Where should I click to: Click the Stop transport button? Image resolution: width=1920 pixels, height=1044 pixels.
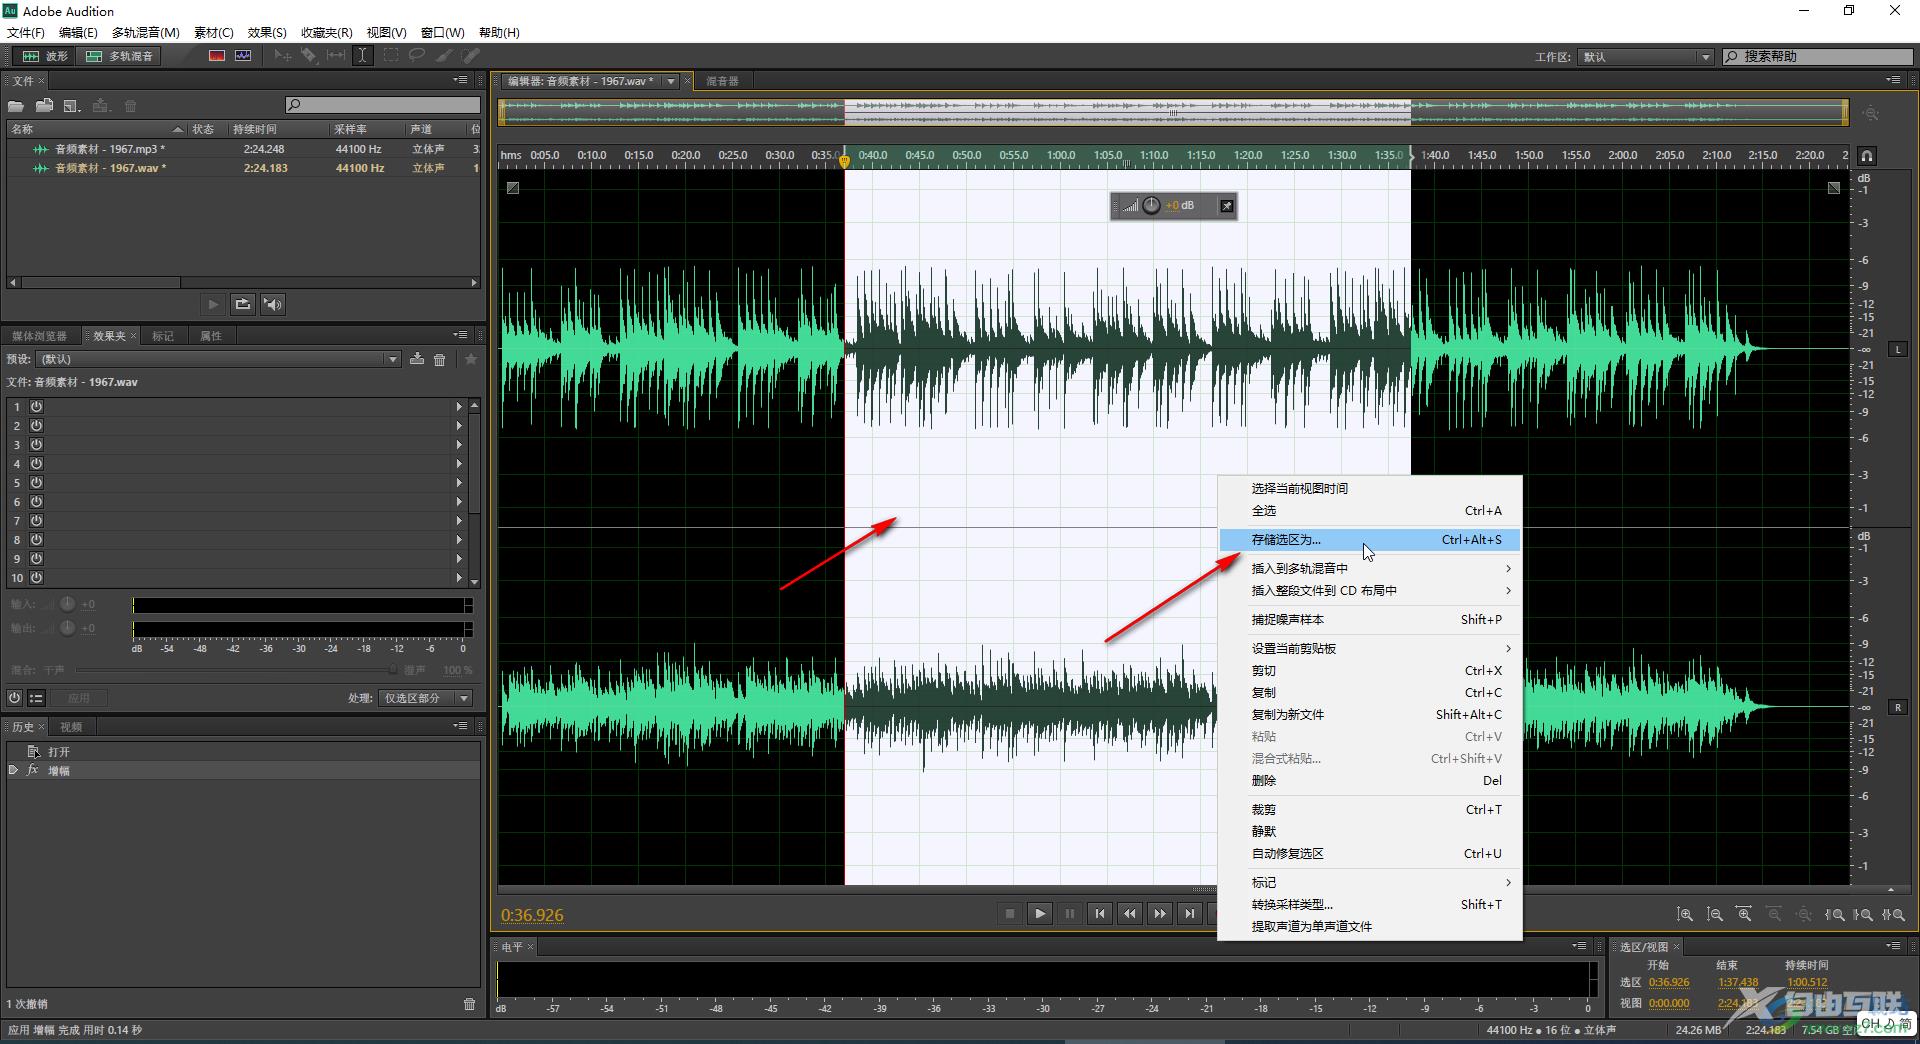pos(1010,913)
